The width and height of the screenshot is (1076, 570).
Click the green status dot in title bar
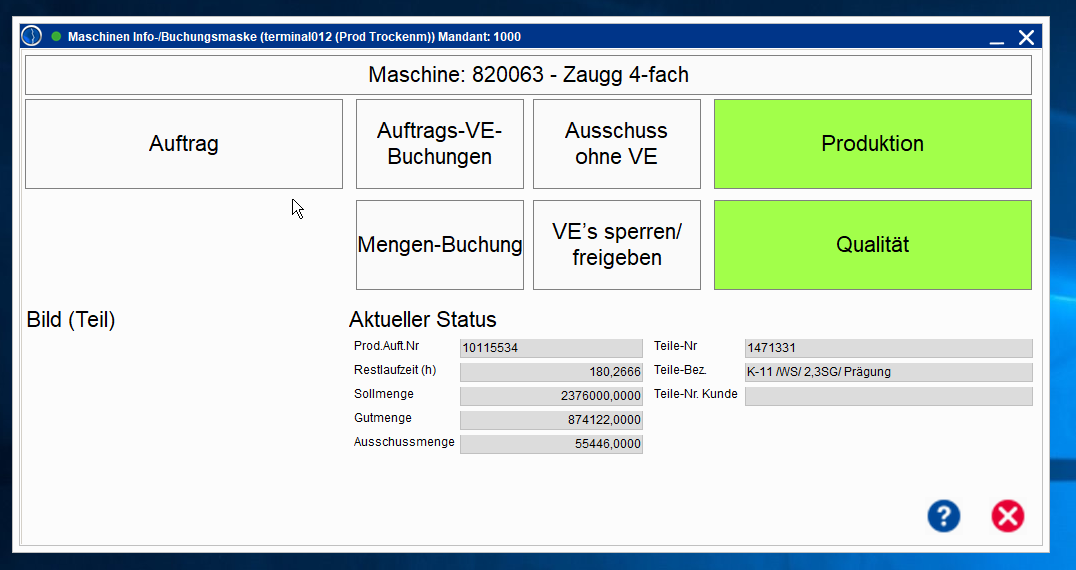pos(56,37)
